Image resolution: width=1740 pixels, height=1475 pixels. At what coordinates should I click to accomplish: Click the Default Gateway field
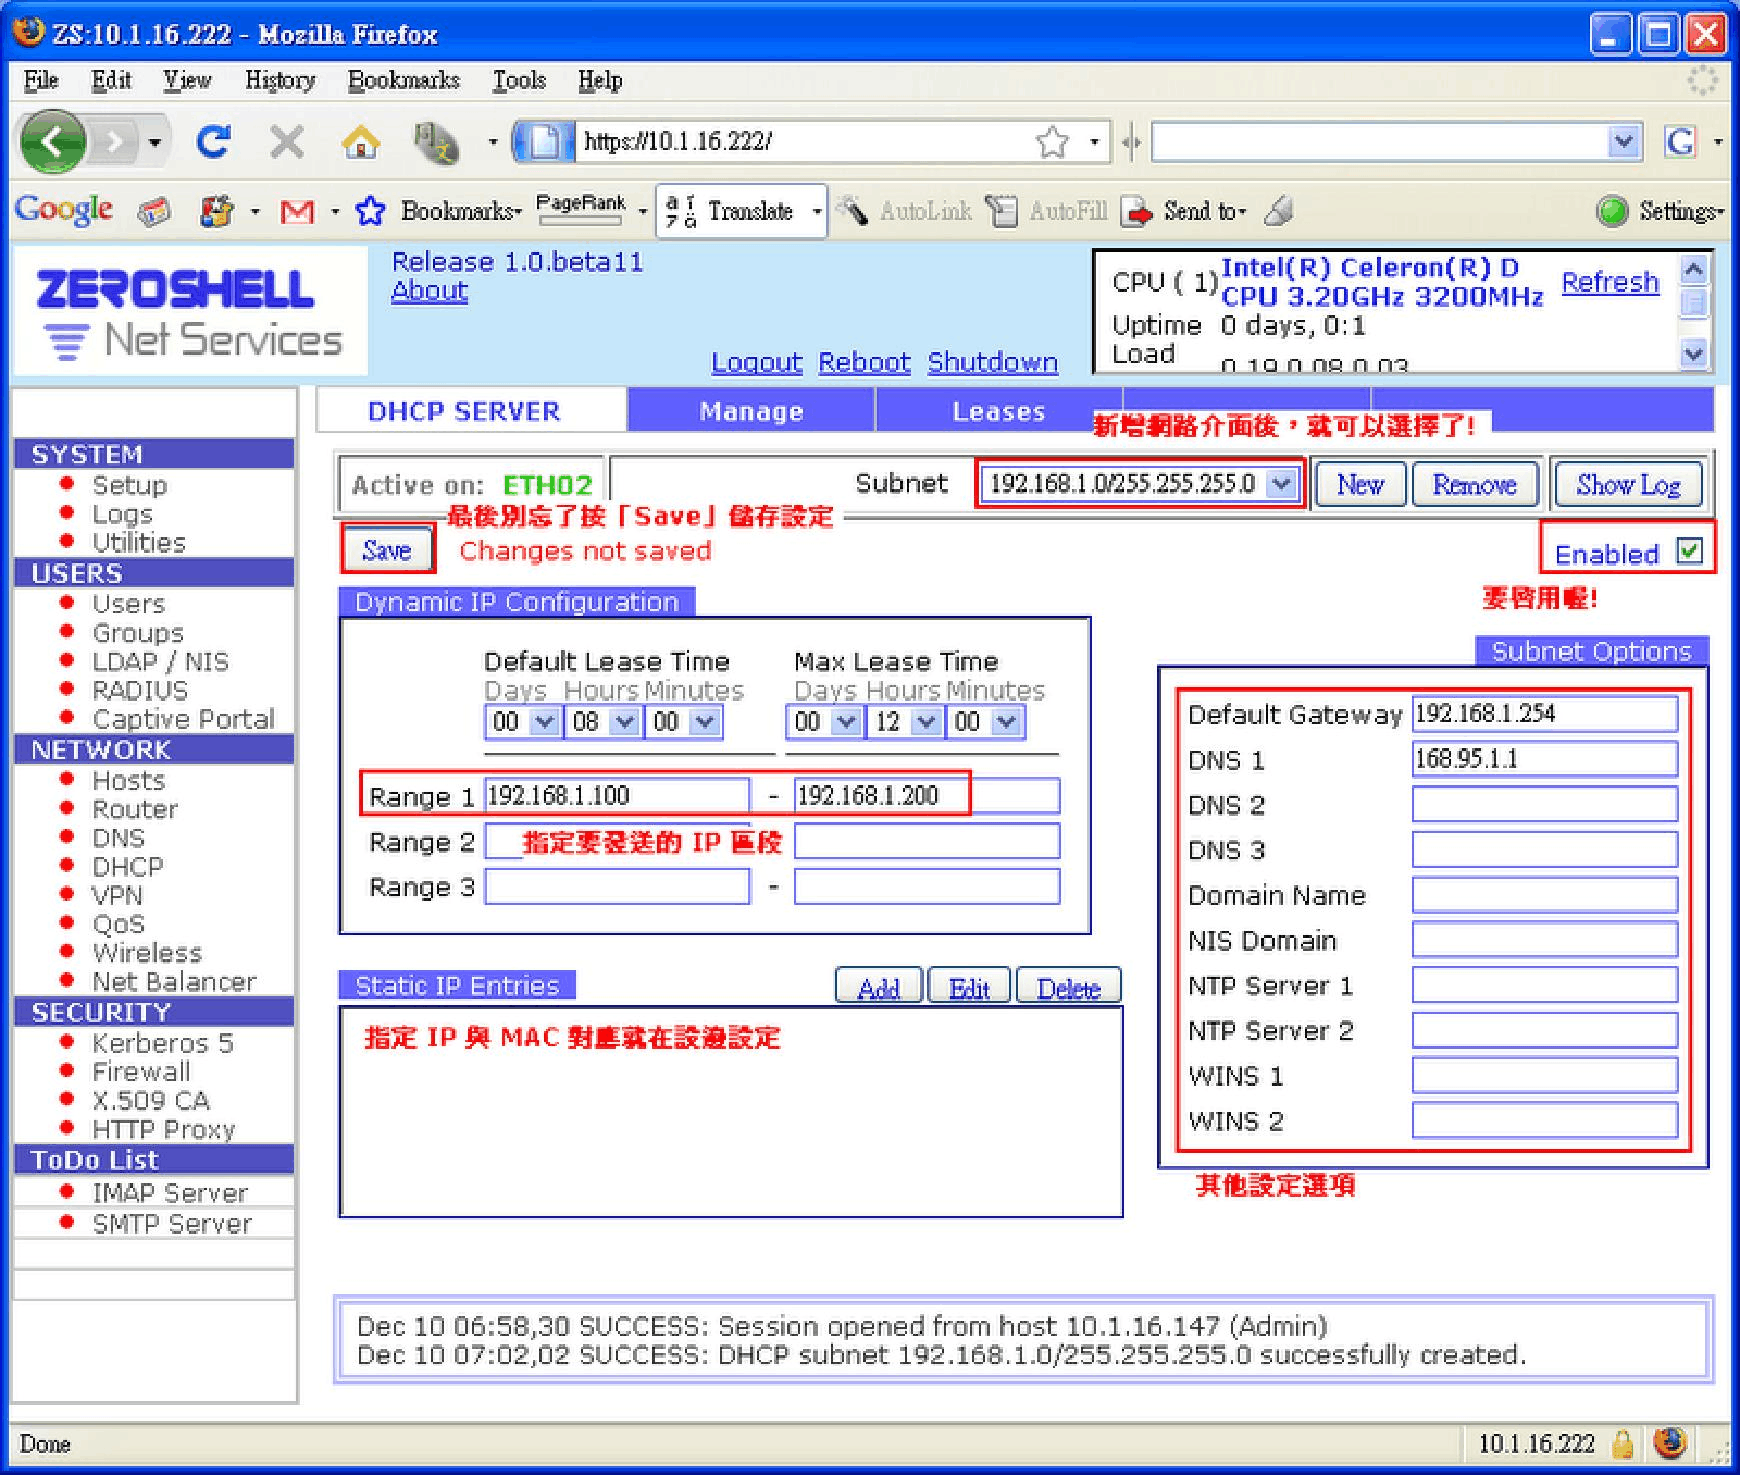coord(1545,714)
